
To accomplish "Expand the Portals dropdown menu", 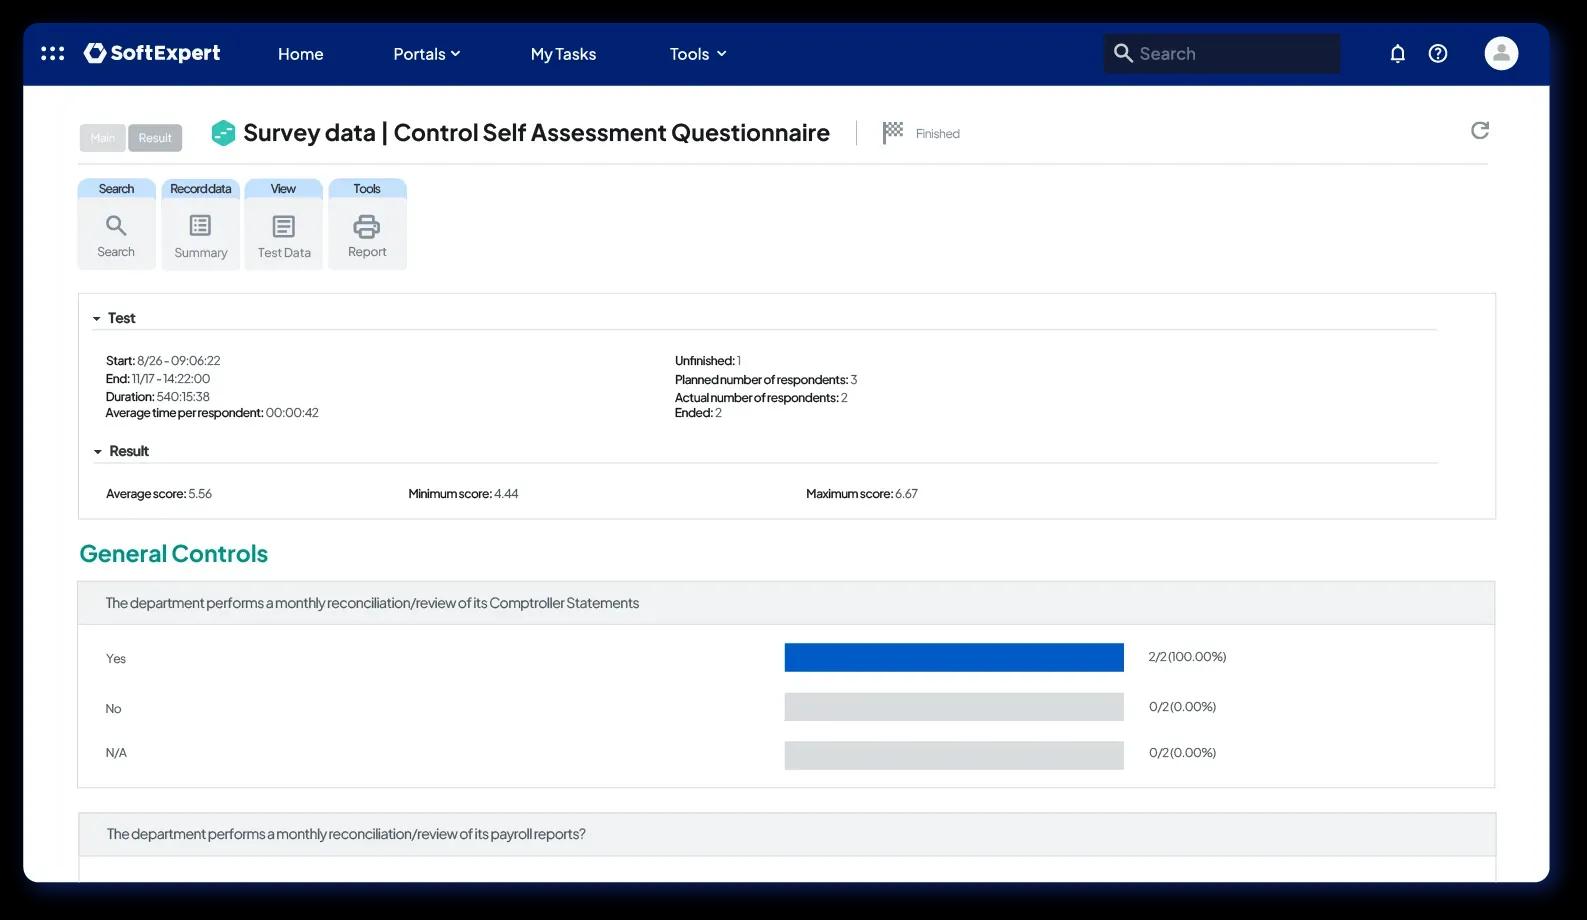I will pyautogui.click(x=427, y=54).
